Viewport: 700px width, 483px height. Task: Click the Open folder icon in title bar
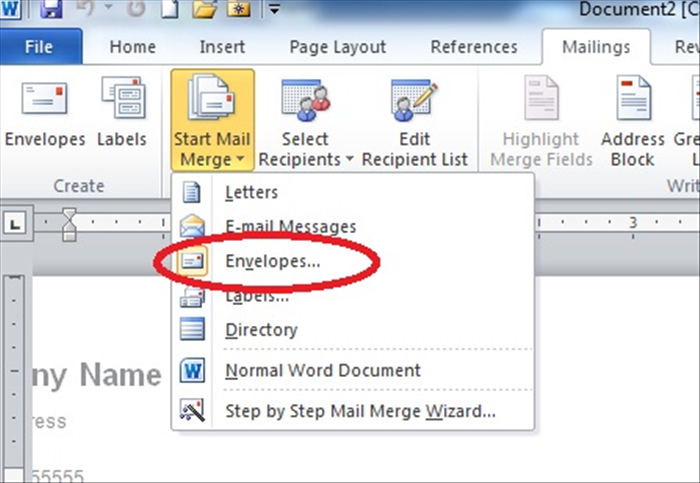pos(204,8)
